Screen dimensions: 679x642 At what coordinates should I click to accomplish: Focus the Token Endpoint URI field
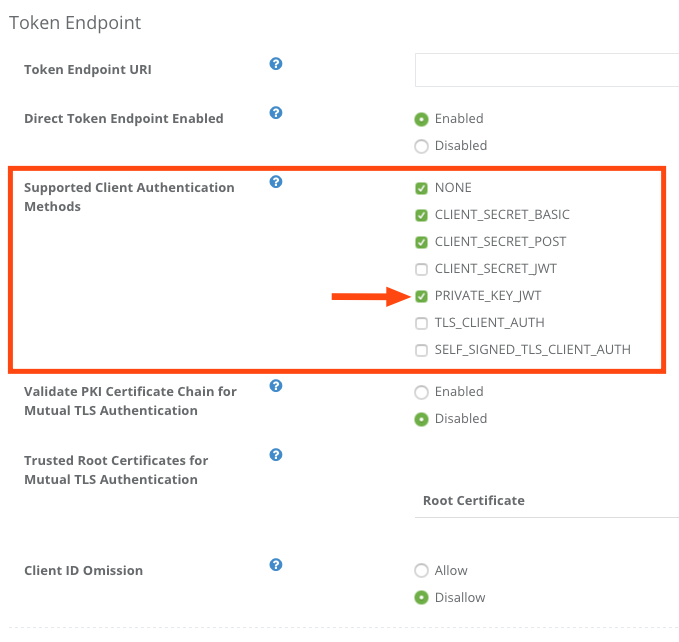pyautogui.click(x=546, y=70)
